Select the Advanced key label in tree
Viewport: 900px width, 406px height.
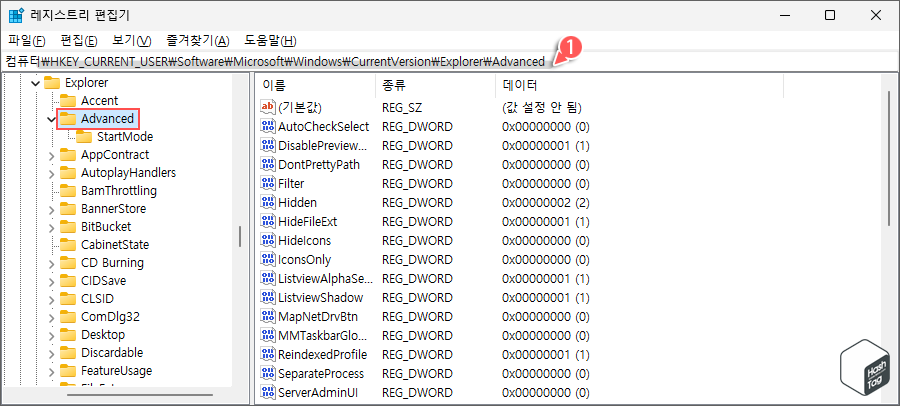(x=107, y=119)
